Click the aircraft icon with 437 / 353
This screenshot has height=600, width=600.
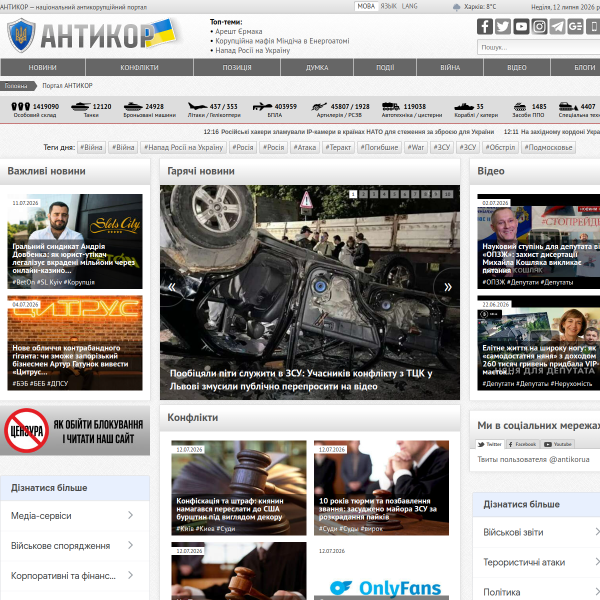click(x=197, y=106)
